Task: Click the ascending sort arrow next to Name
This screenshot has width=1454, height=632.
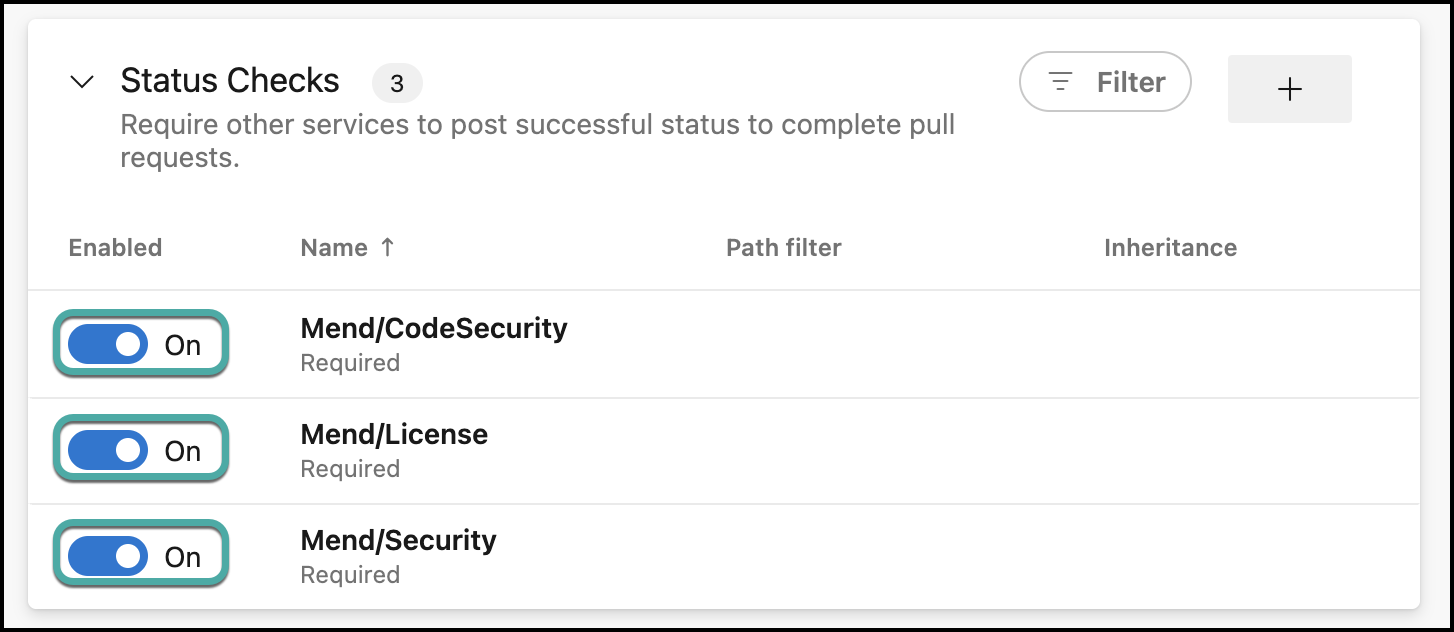Action: [388, 247]
